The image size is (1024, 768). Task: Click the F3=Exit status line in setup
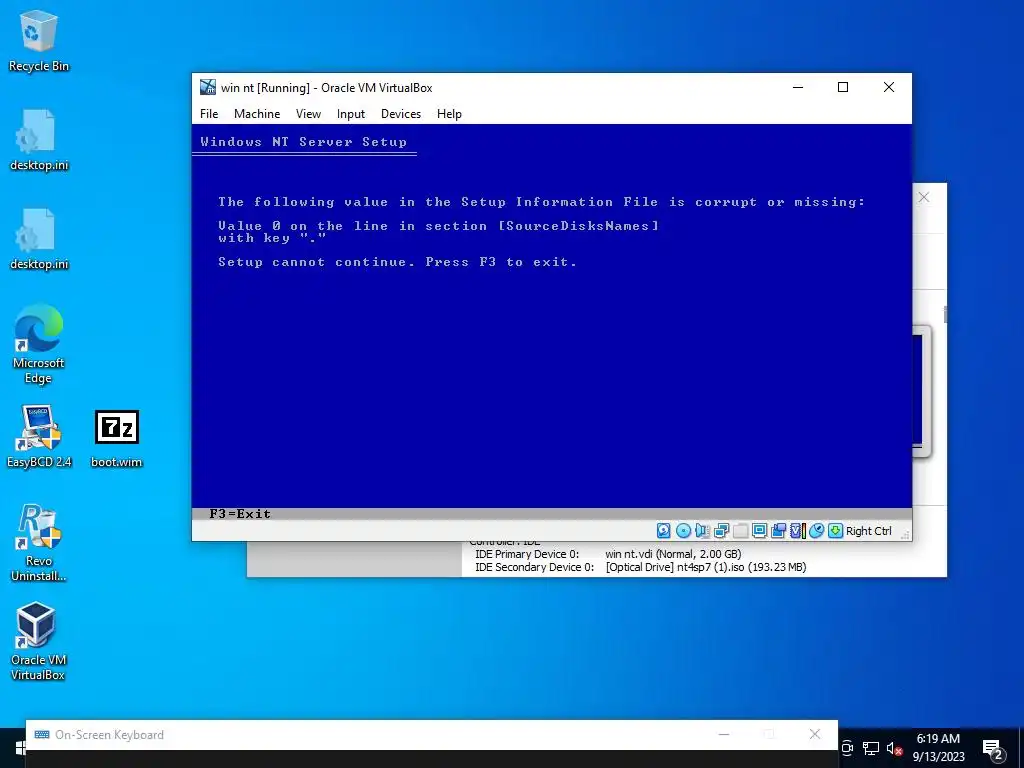point(240,514)
